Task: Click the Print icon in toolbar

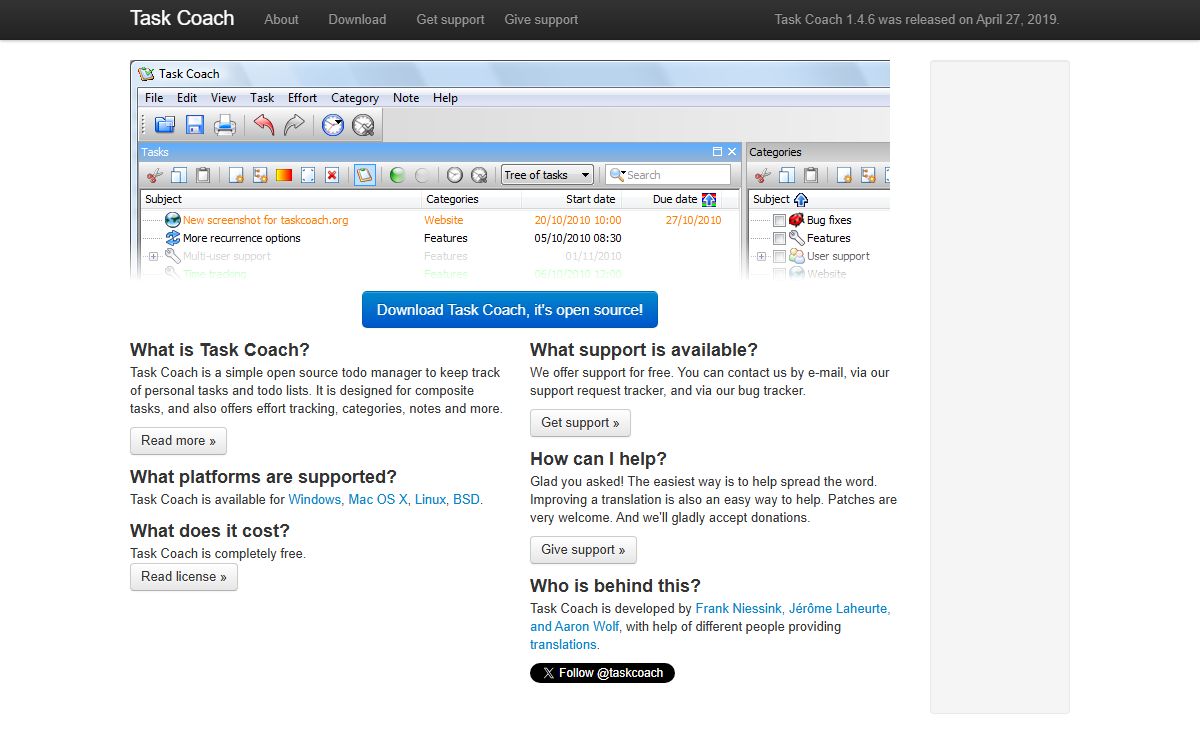Action: pyautogui.click(x=225, y=125)
